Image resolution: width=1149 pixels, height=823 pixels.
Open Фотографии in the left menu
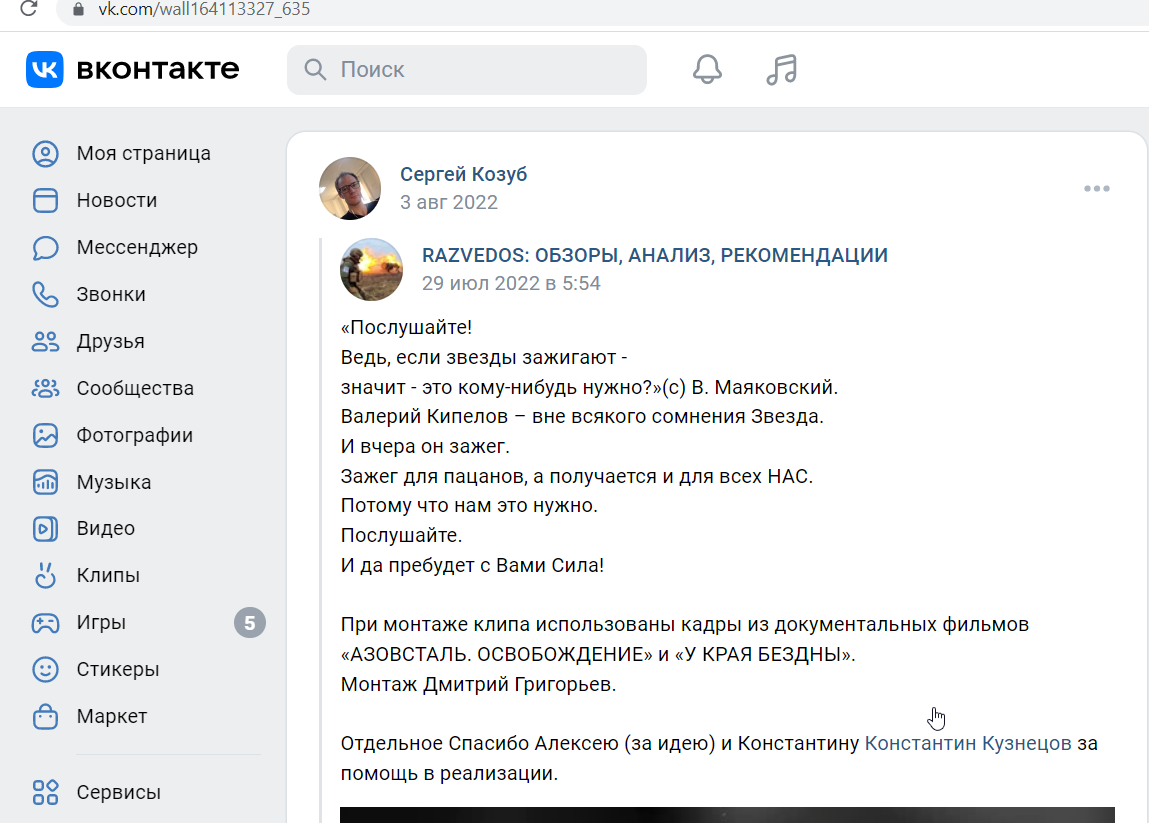(135, 435)
